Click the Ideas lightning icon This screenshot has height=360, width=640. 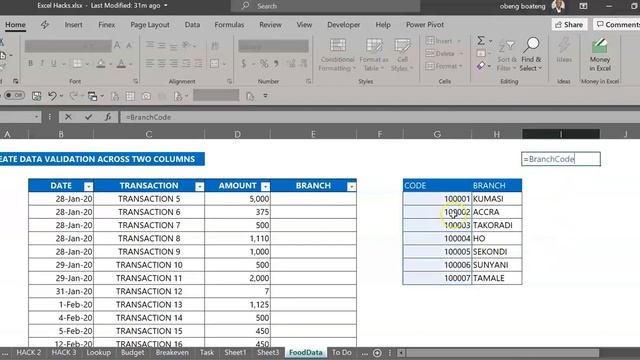pyautogui.click(x=564, y=50)
